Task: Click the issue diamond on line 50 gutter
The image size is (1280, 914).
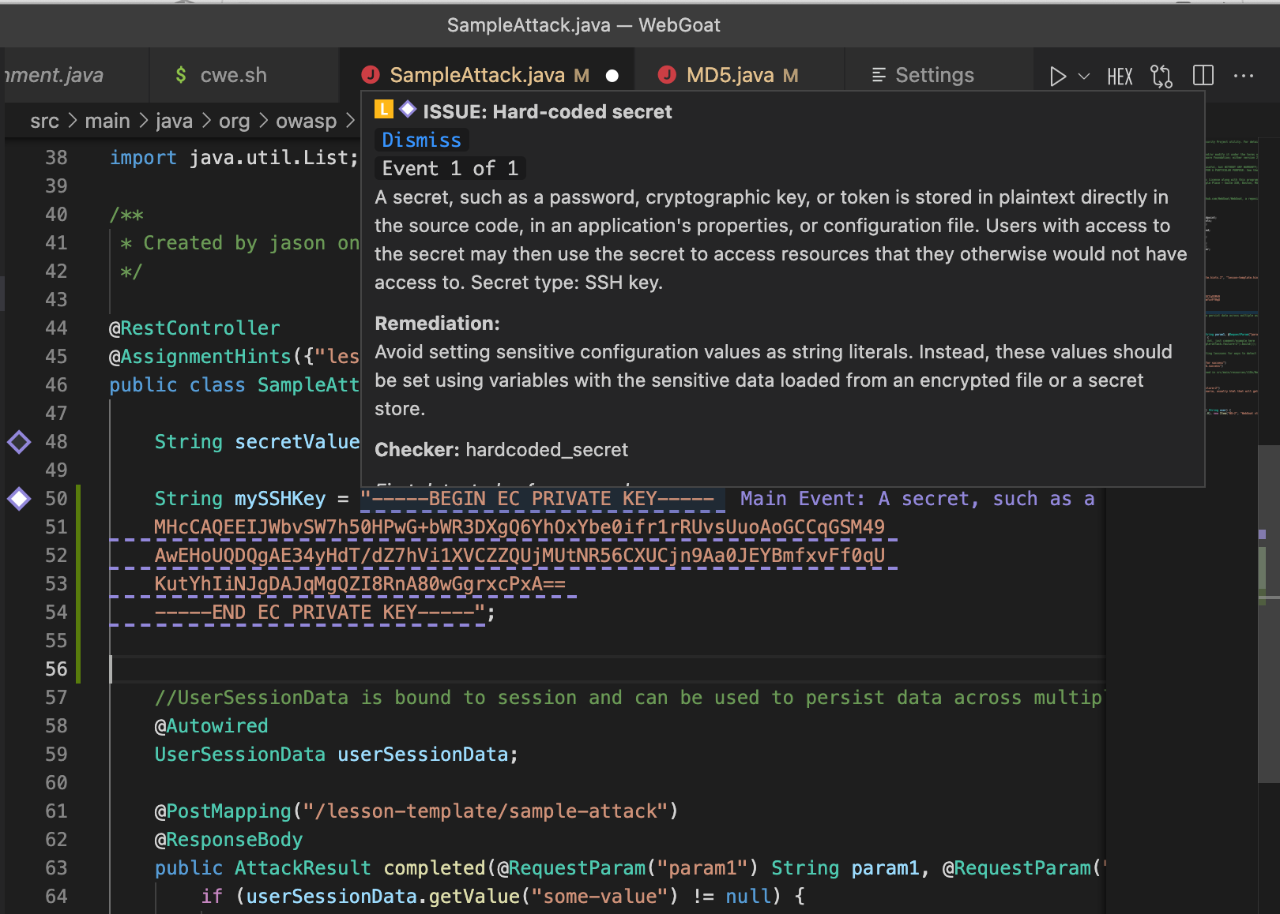Action: (x=19, y=499)
